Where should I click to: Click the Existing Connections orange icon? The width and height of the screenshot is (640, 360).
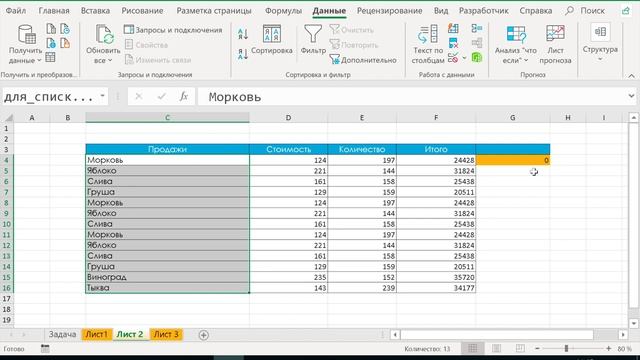(x=65, y=43)
